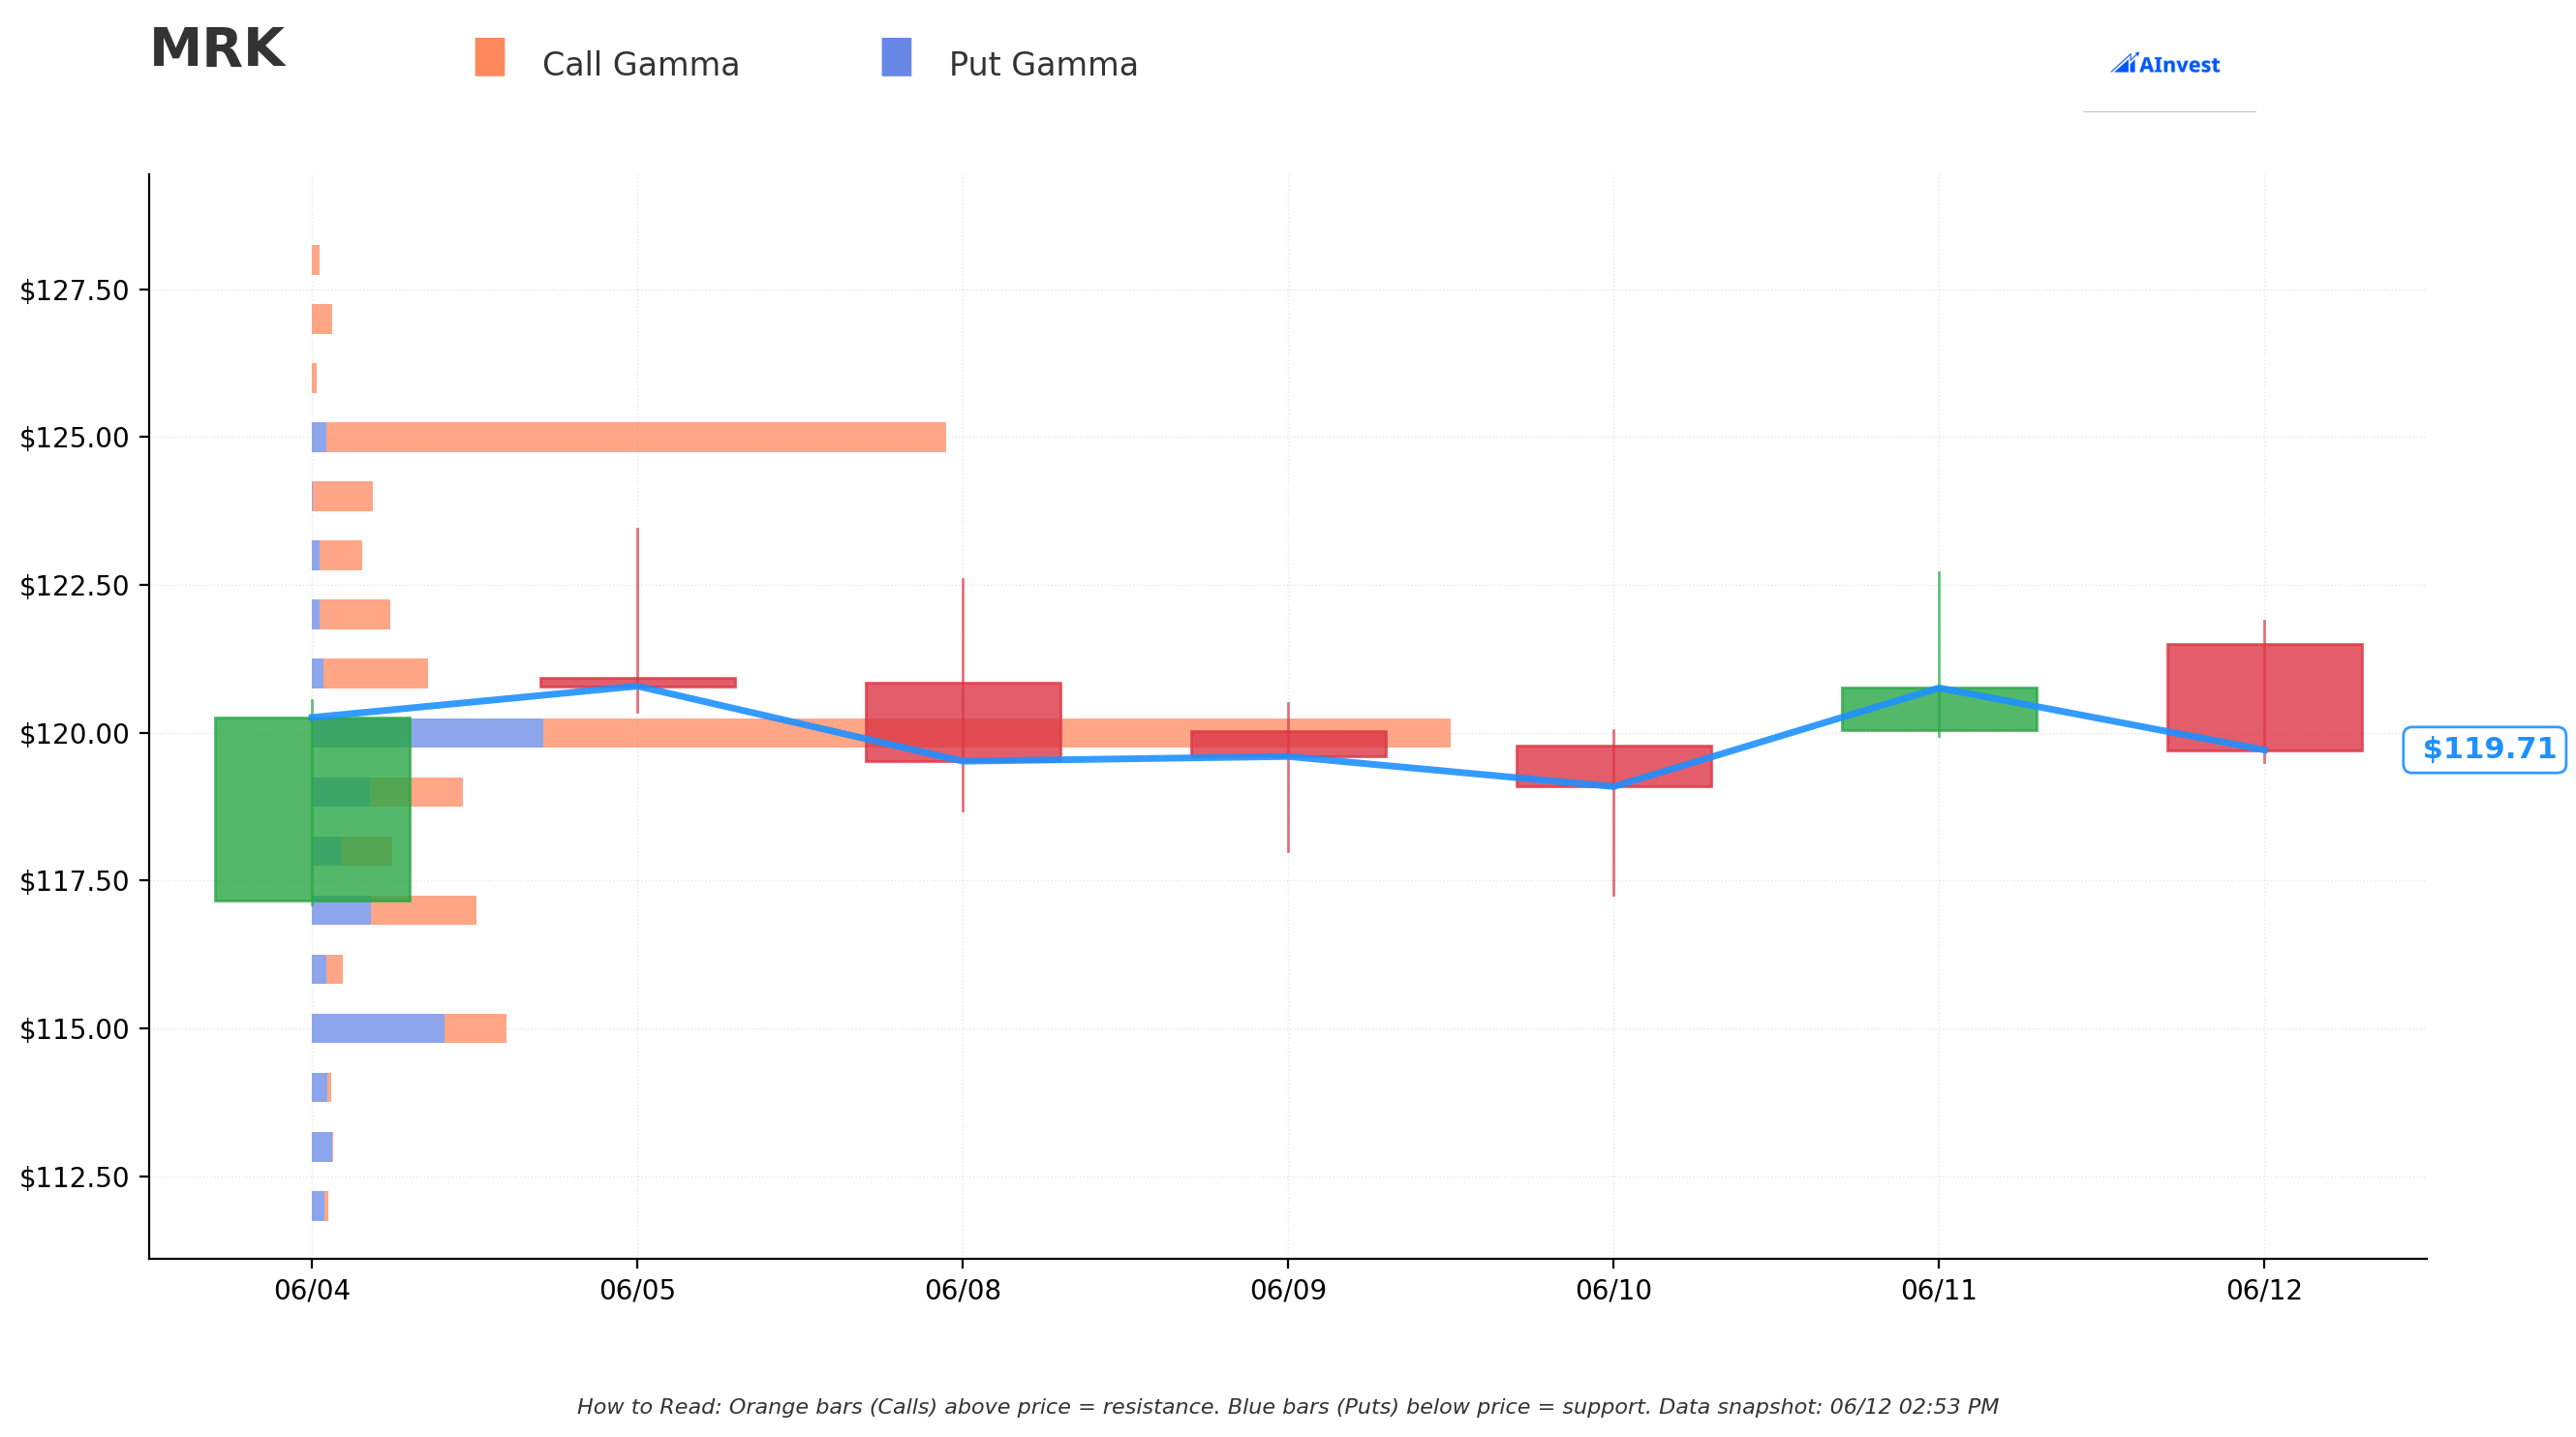Click the 06/12 date label
2576x1437 pixels.
[x=2264, y=1290]
